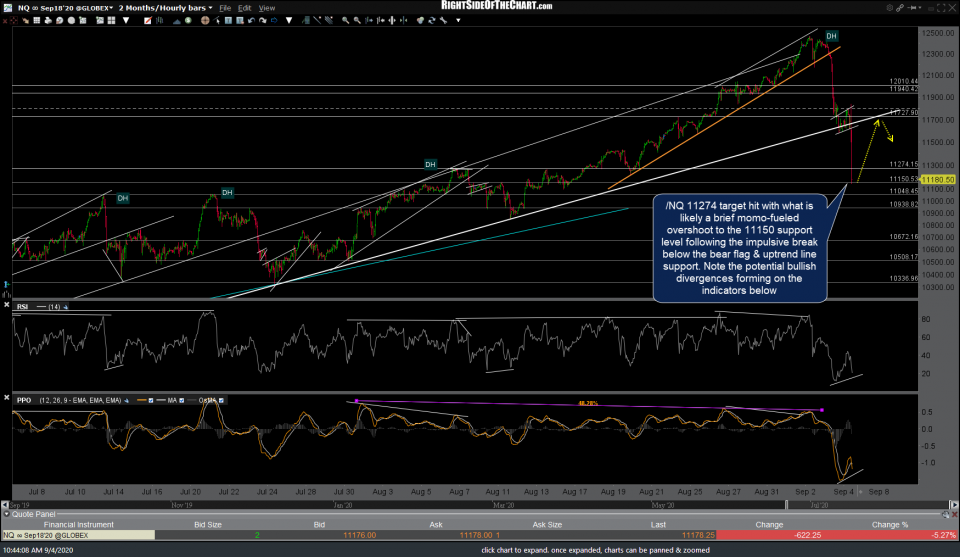Viewport: 960px width, 557px height.
Task: Click the refresh chart icon
Action: (432, 20)
